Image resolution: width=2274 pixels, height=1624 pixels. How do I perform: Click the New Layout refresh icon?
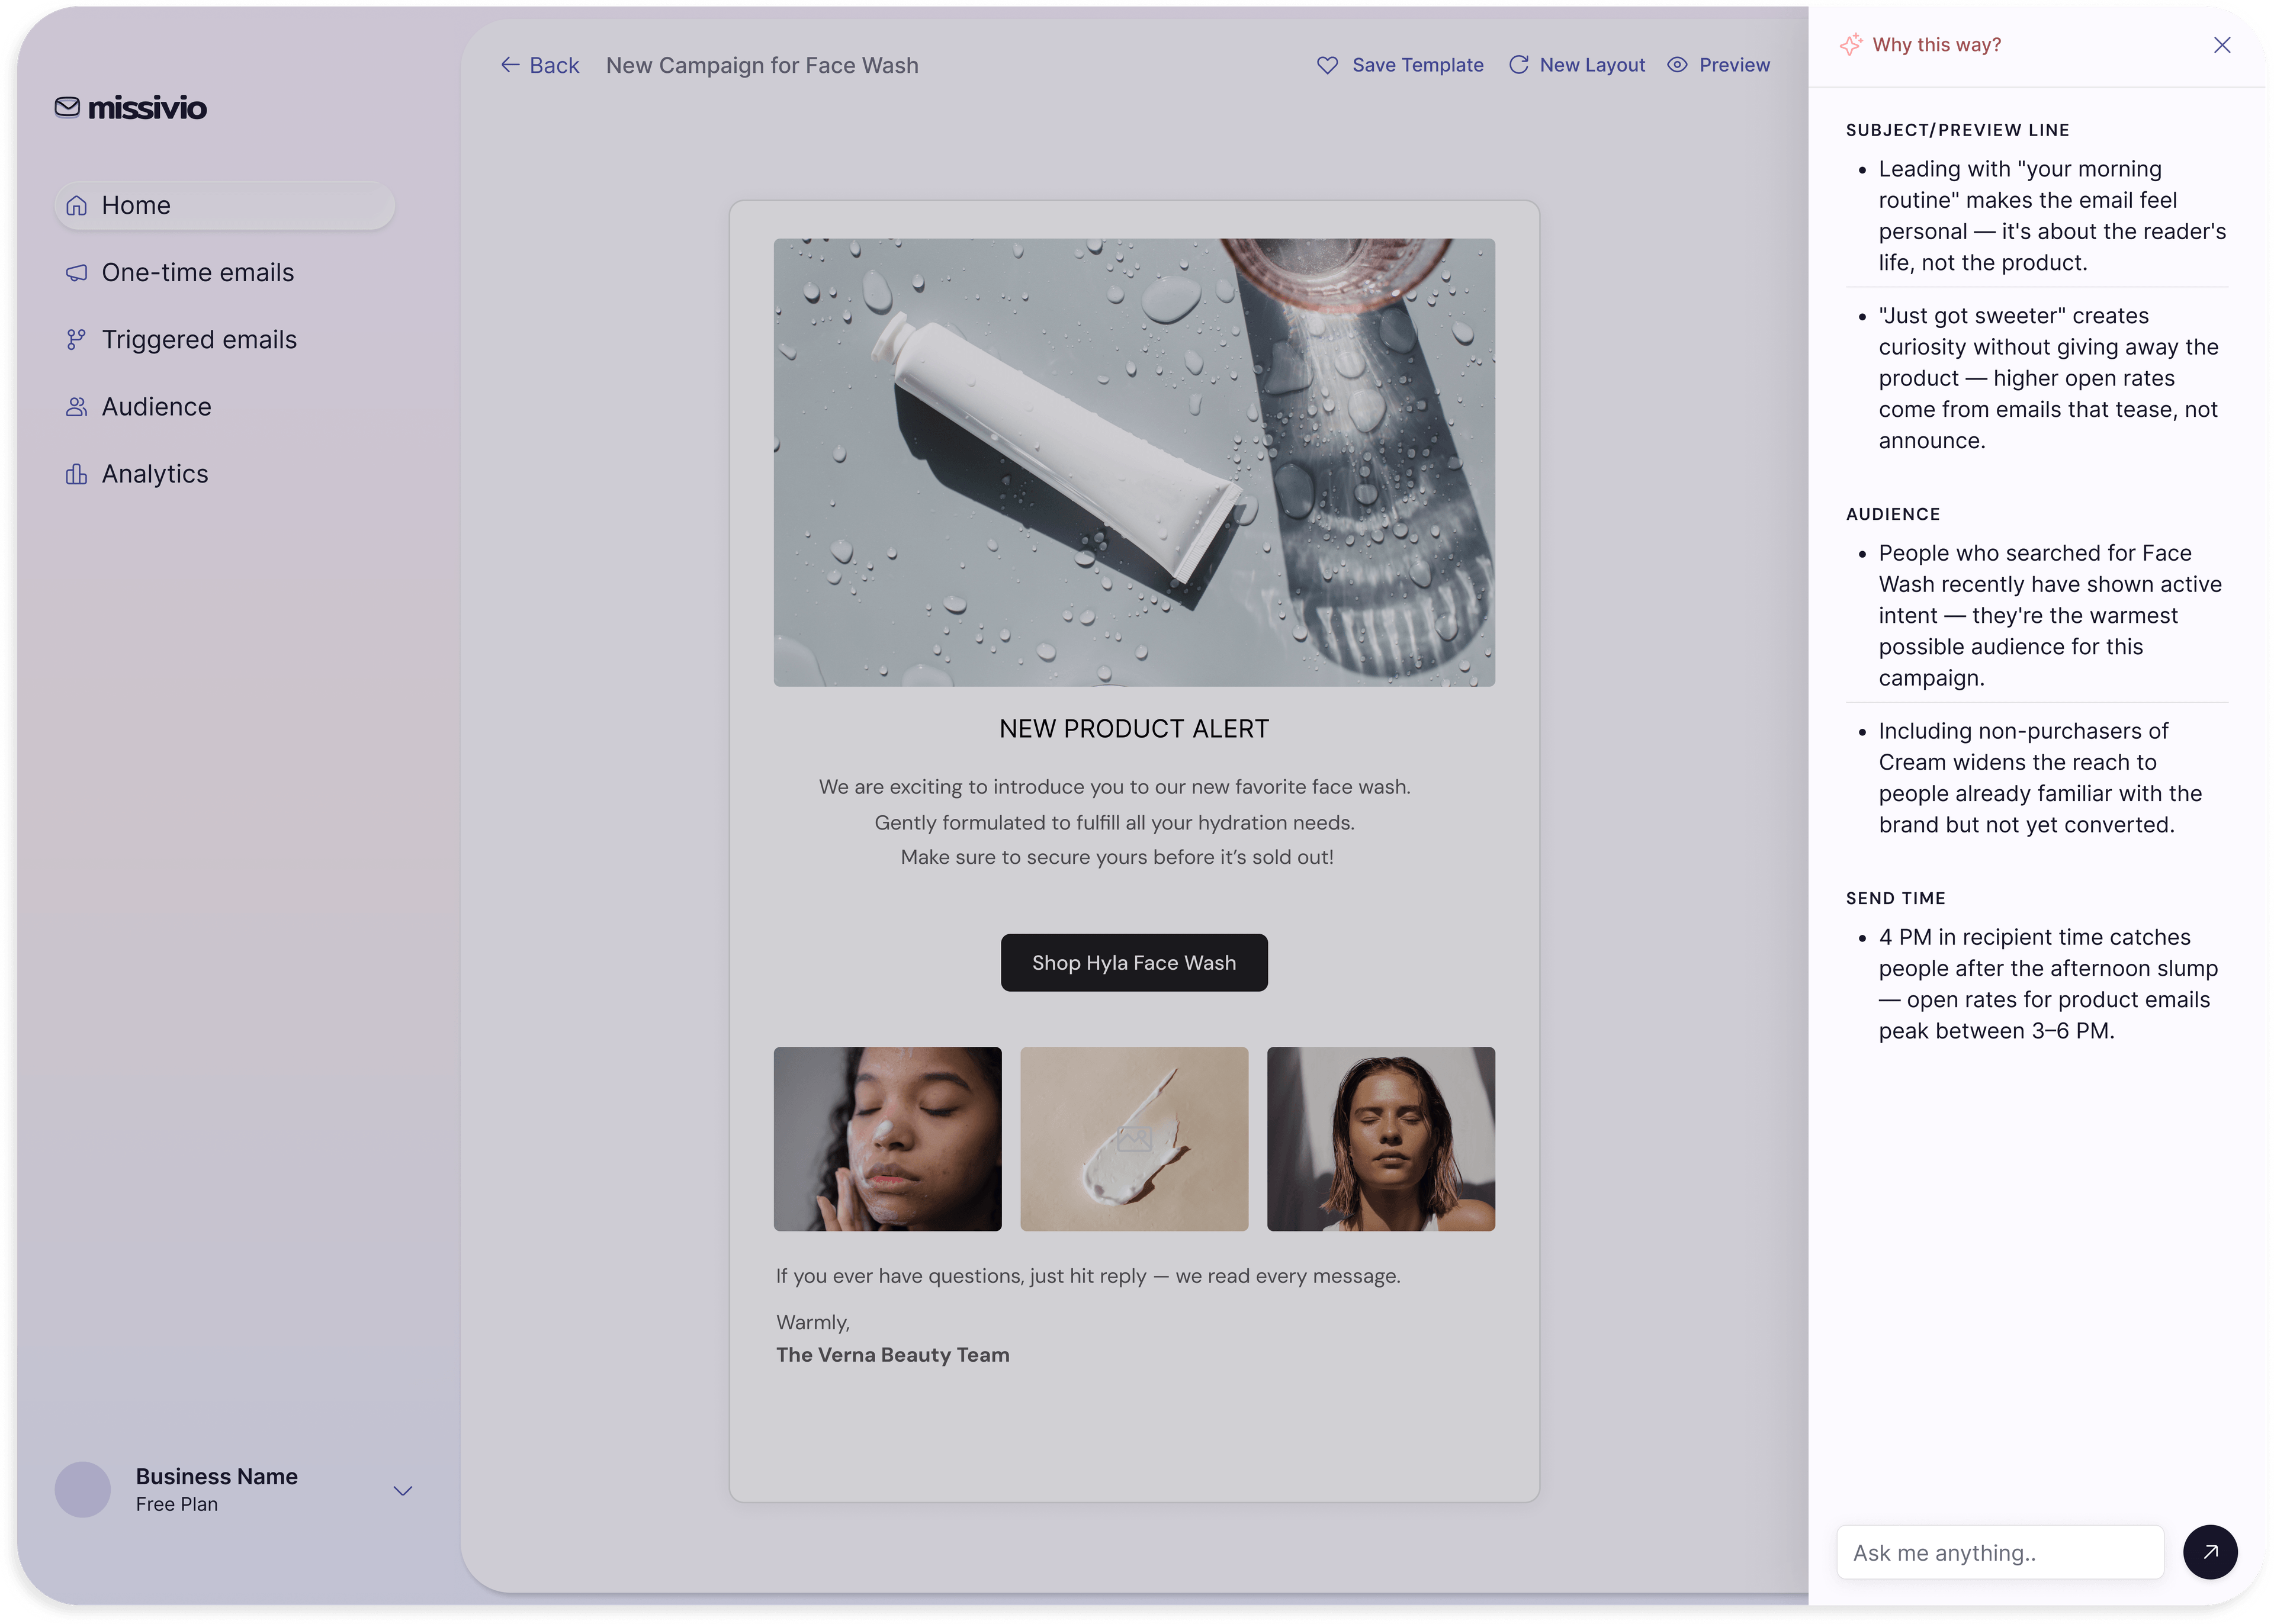(x=1518, y=65)
